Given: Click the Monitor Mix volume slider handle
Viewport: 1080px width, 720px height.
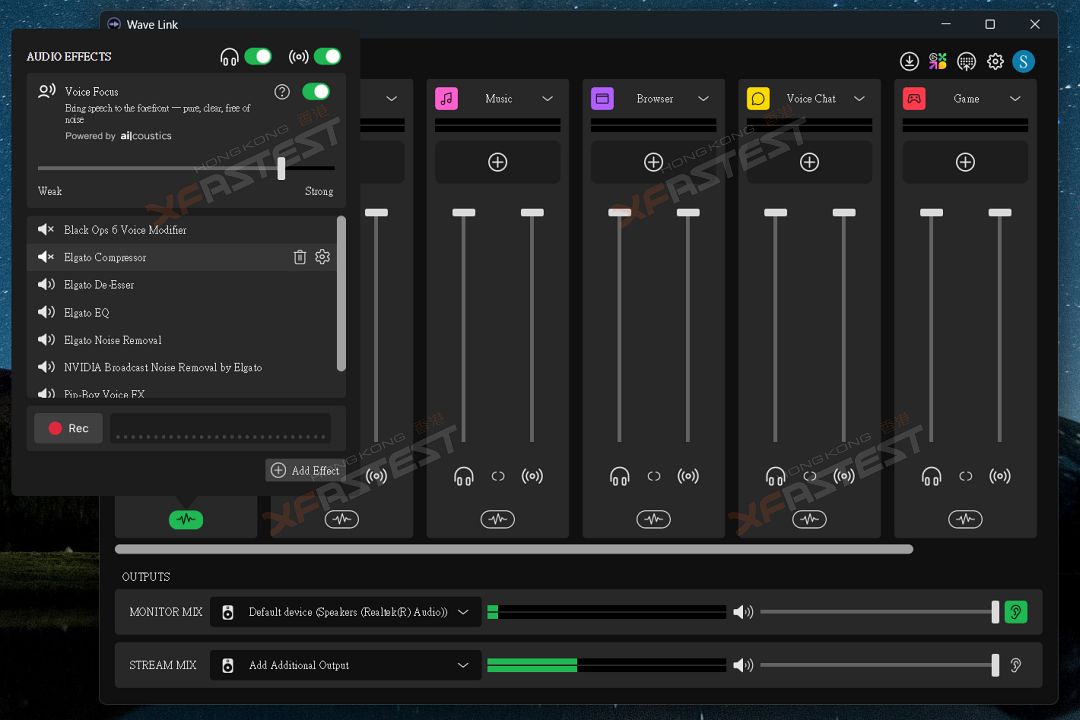Looking at the screenshot, I should tap(995, 612).
